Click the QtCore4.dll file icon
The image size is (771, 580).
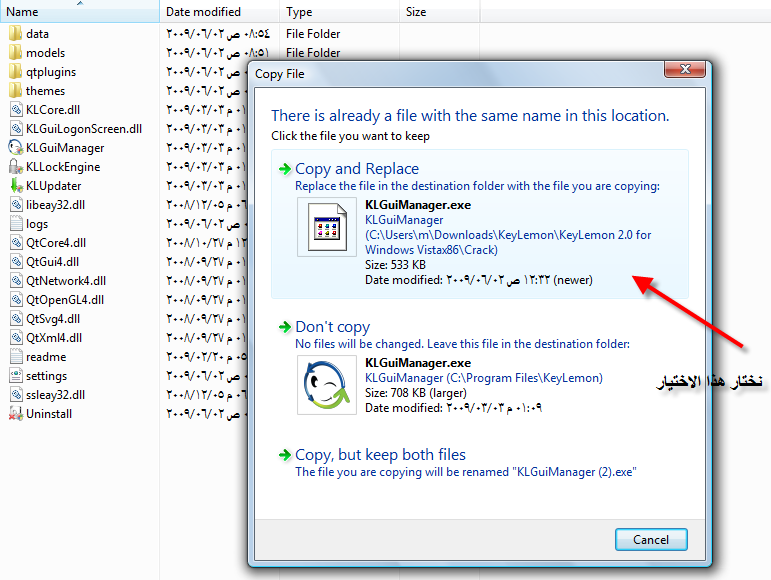(x=16, y=243)
